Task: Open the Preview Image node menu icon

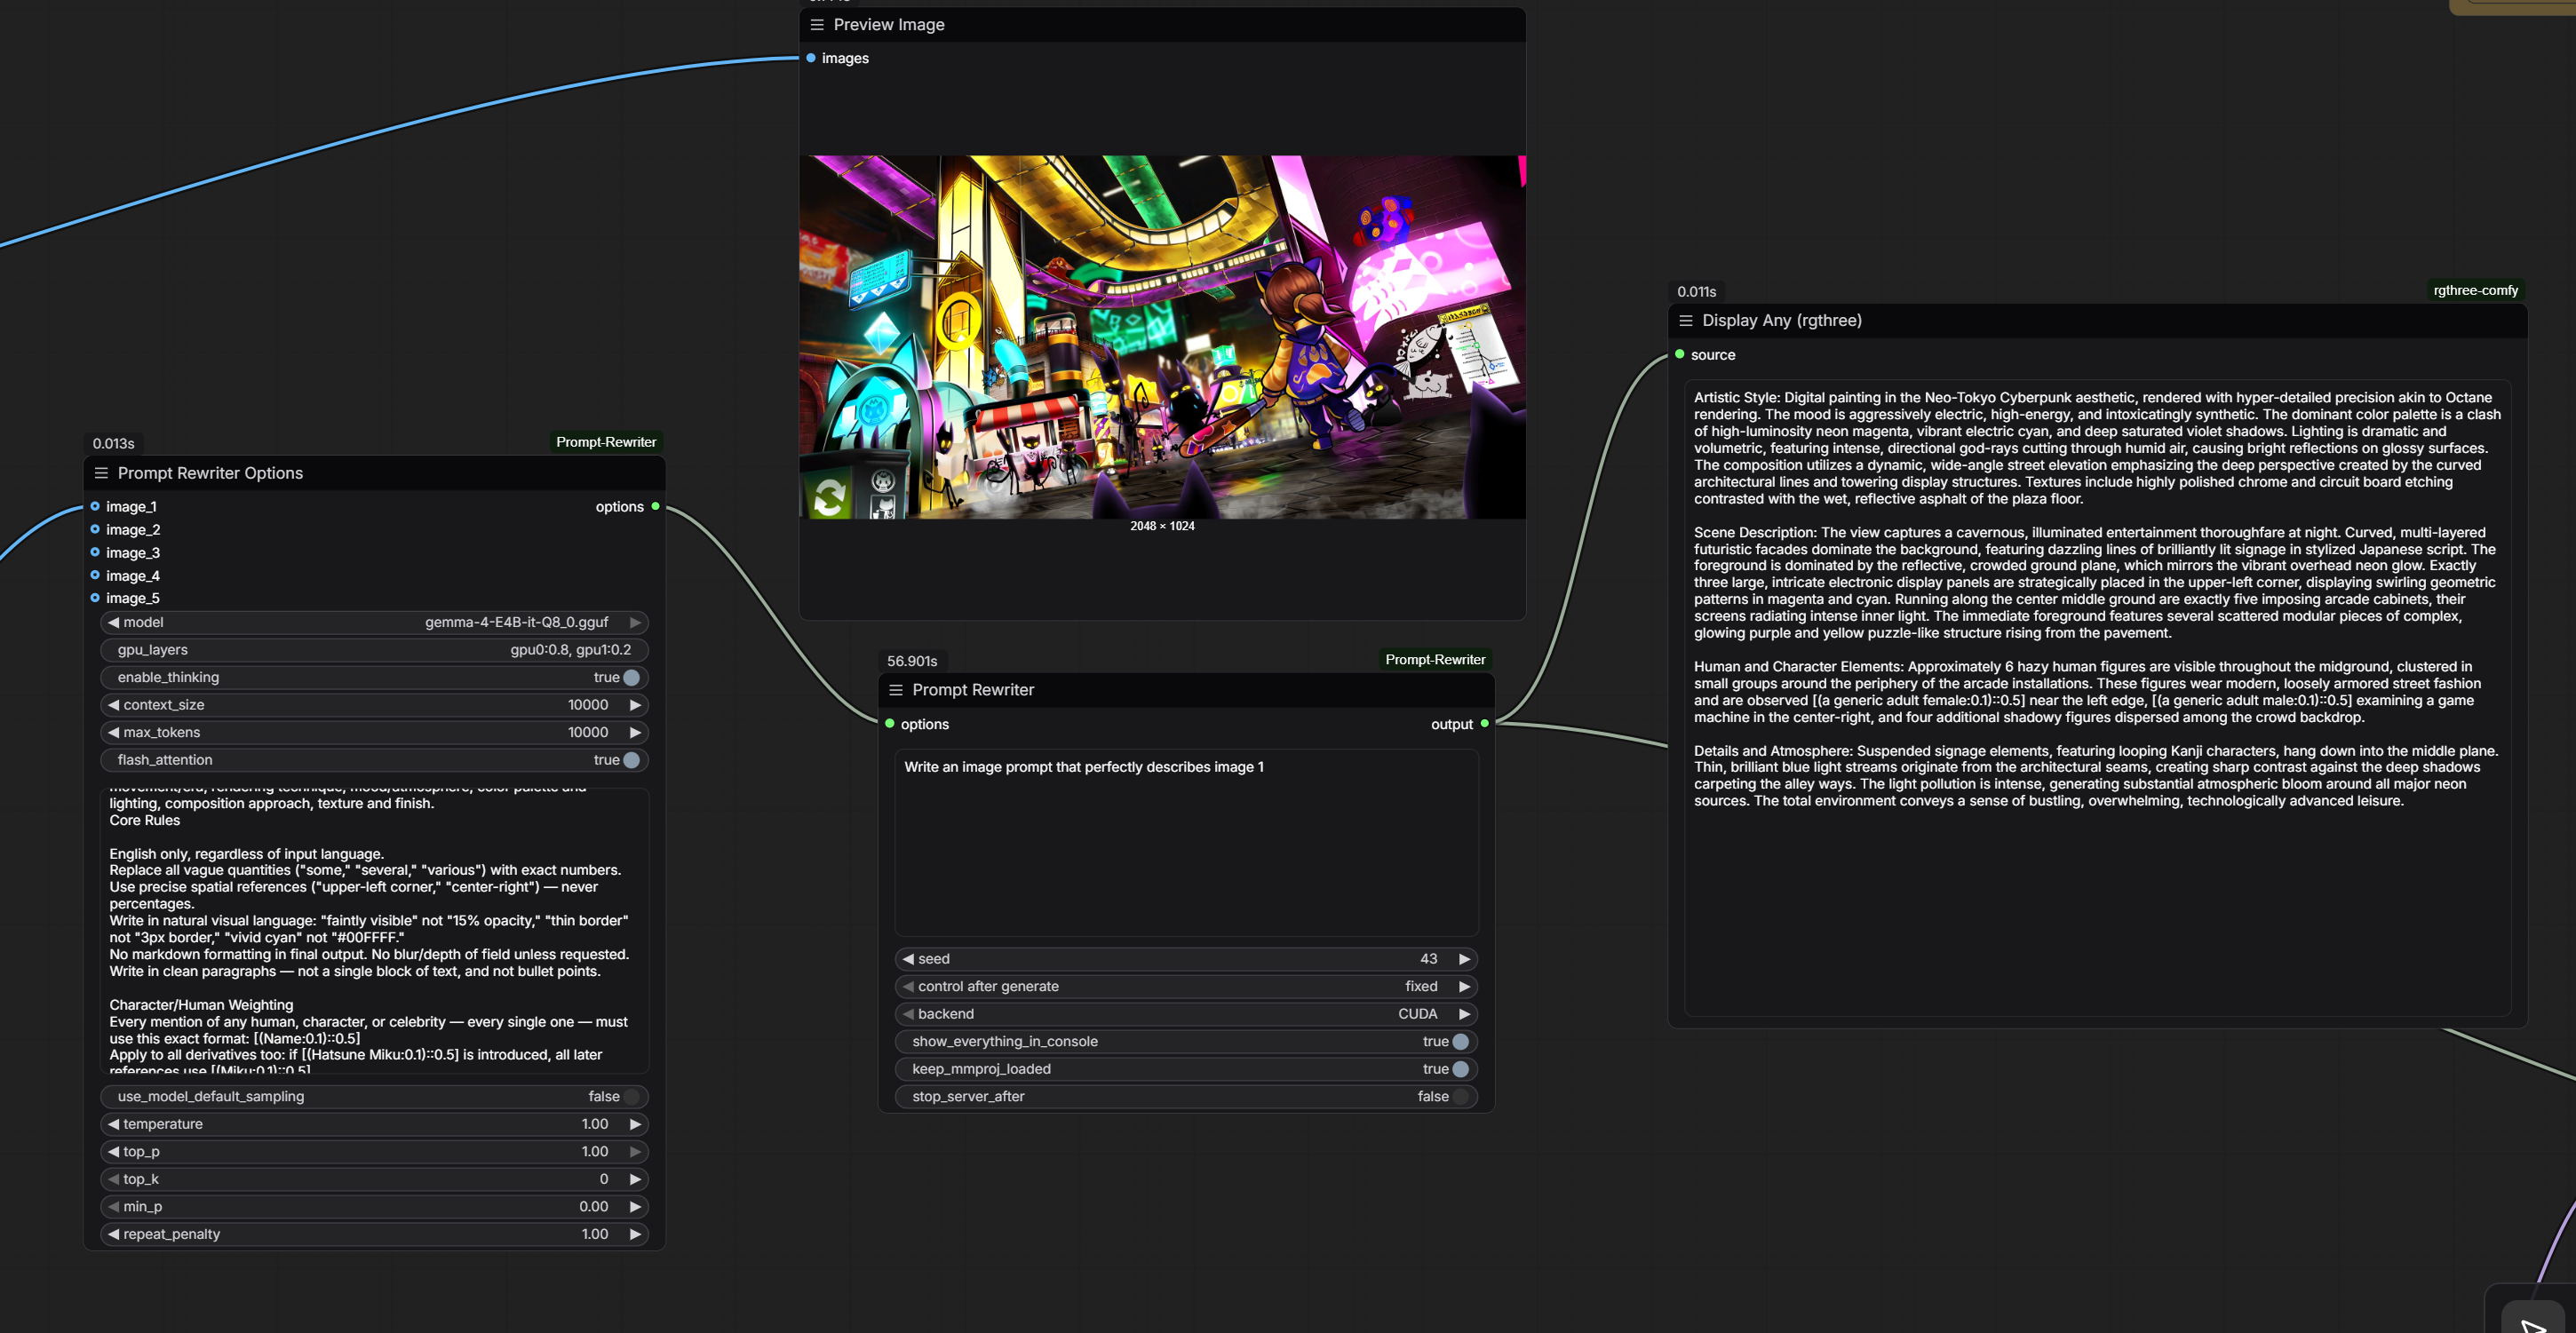Action: click(x=817, y=24)
